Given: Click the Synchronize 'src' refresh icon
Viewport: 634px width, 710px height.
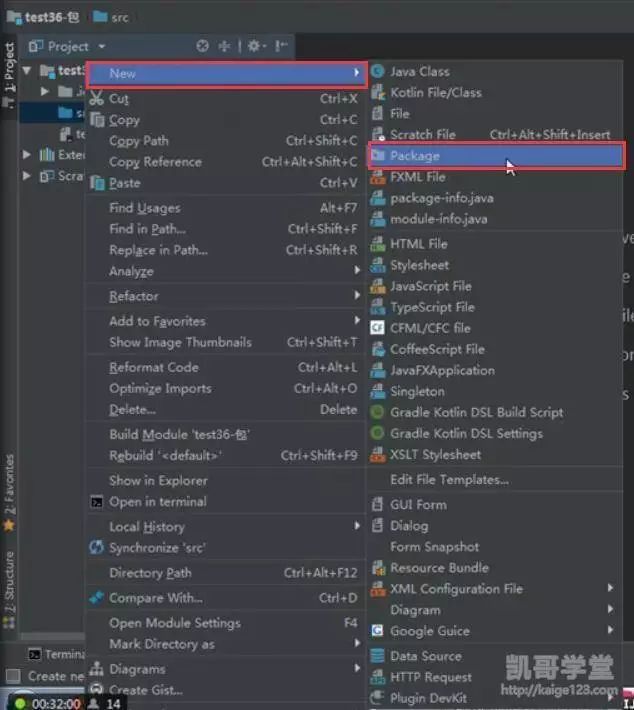Looking at the screenshot, I should 96,547.
